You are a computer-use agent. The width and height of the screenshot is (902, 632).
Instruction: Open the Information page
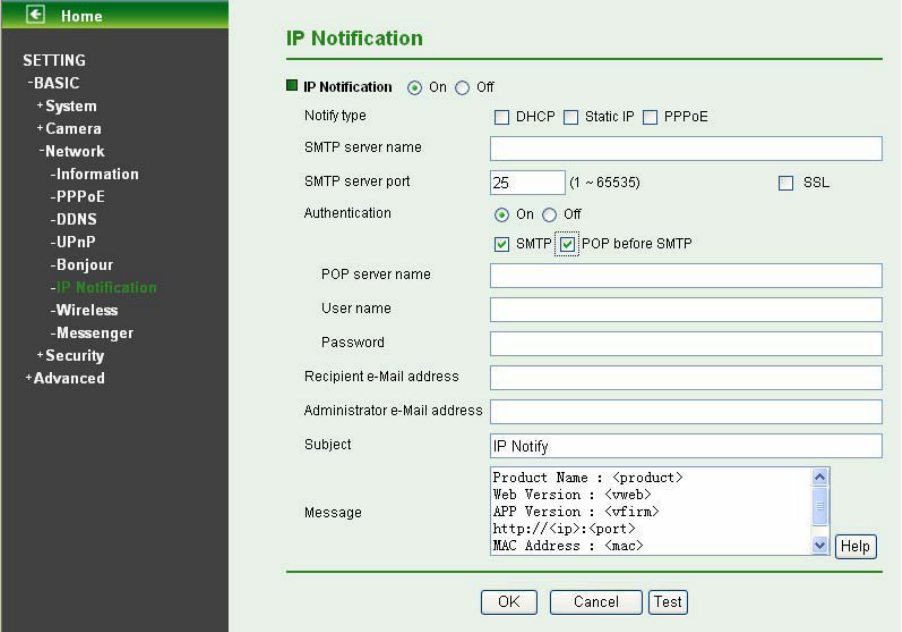[x=94, y=174]
